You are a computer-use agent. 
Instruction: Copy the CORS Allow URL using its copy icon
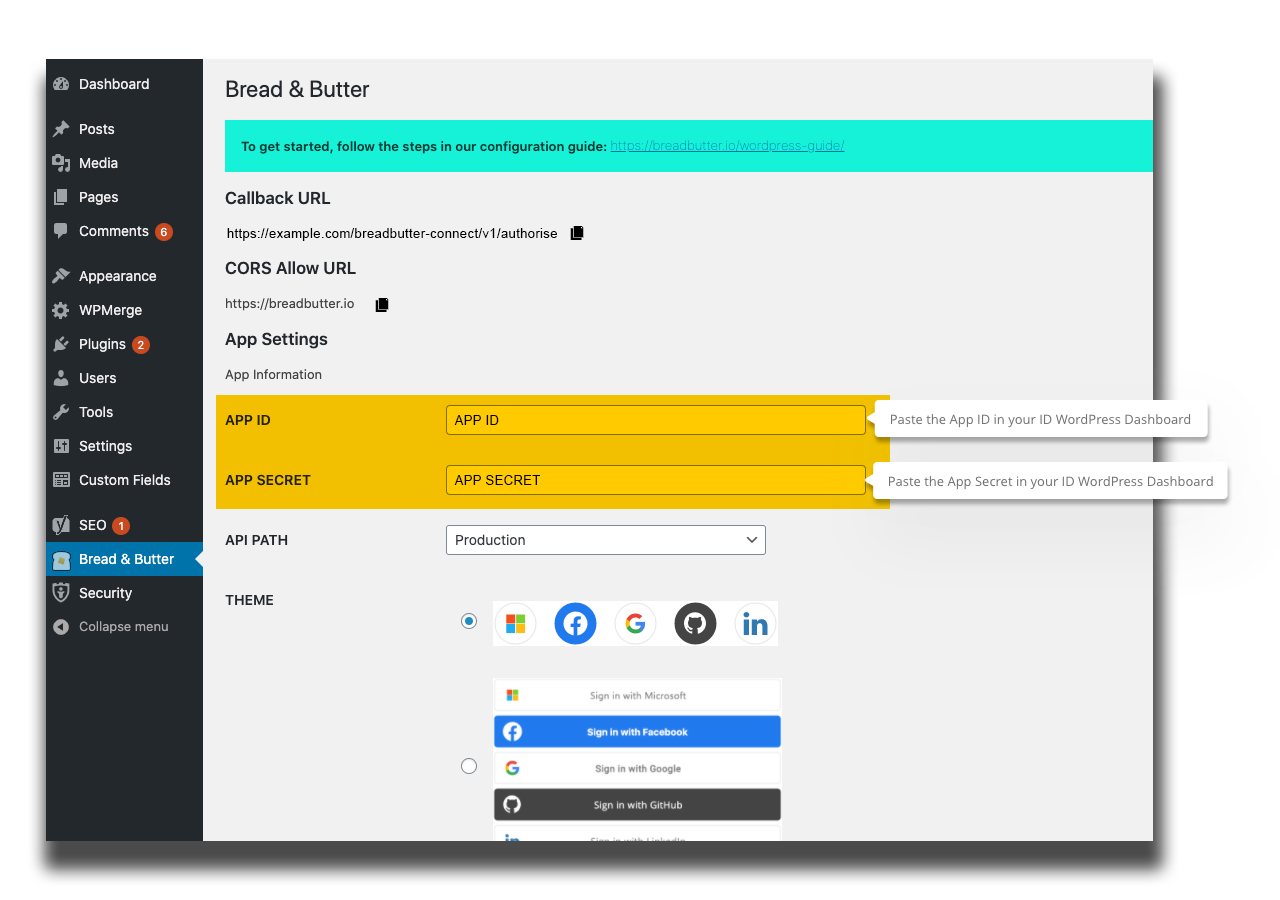pyautogui.click(x=381, y=304)
